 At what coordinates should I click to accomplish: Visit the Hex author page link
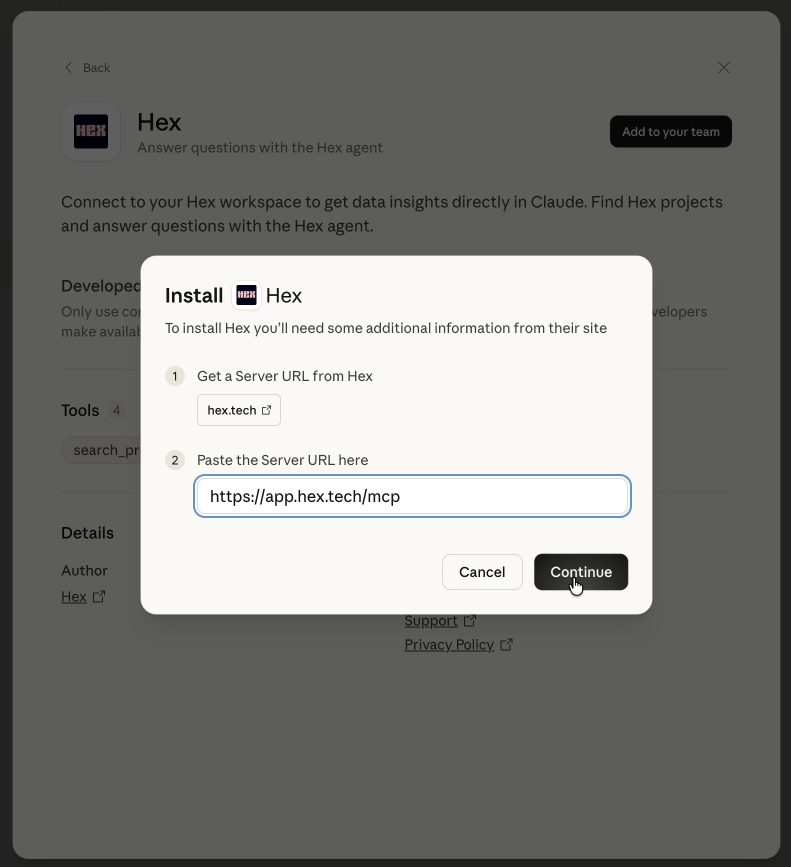(74, 595)
